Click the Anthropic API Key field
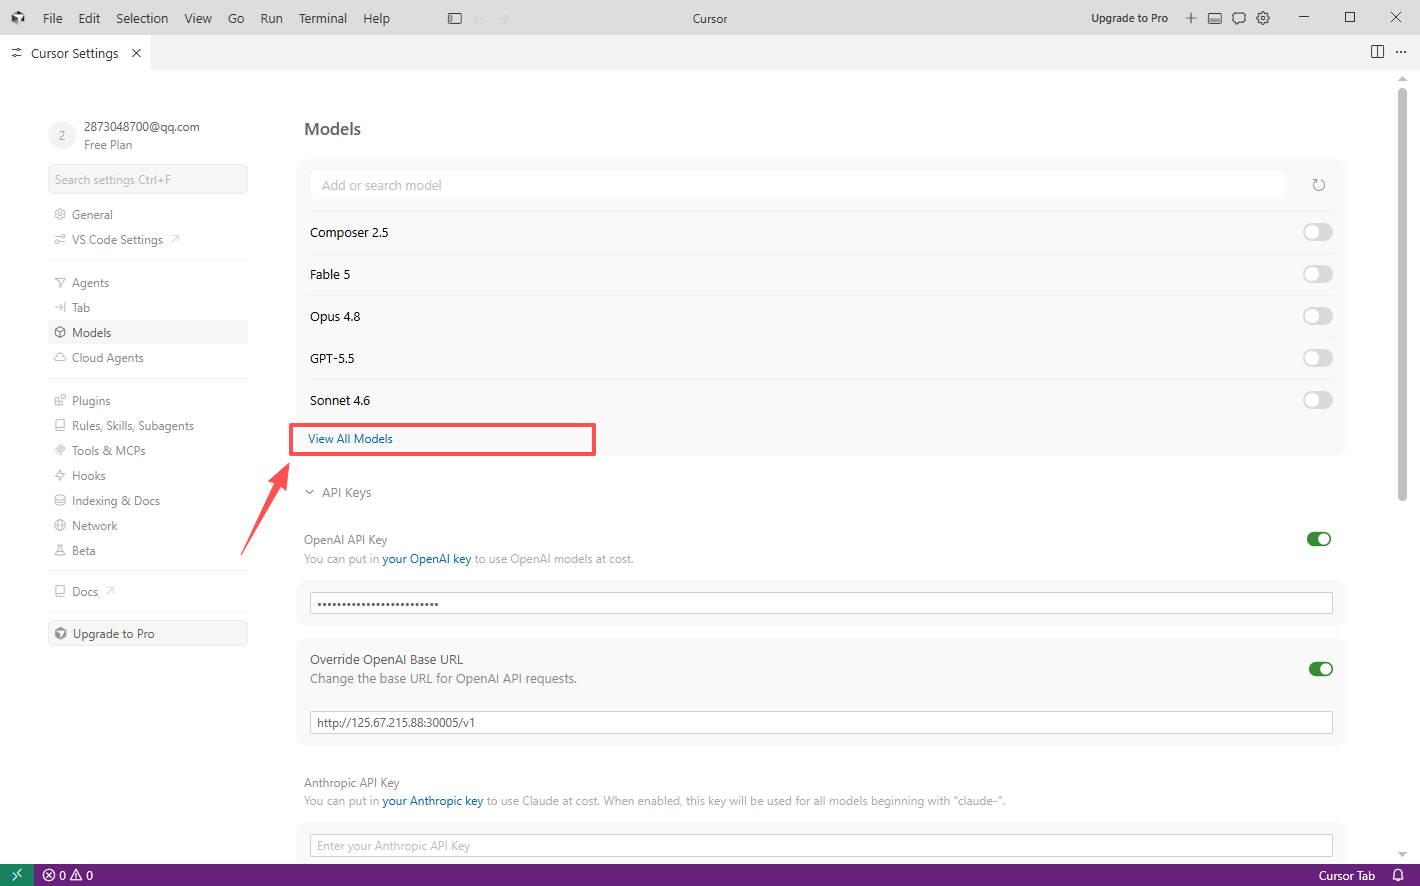 coord(821,845)
